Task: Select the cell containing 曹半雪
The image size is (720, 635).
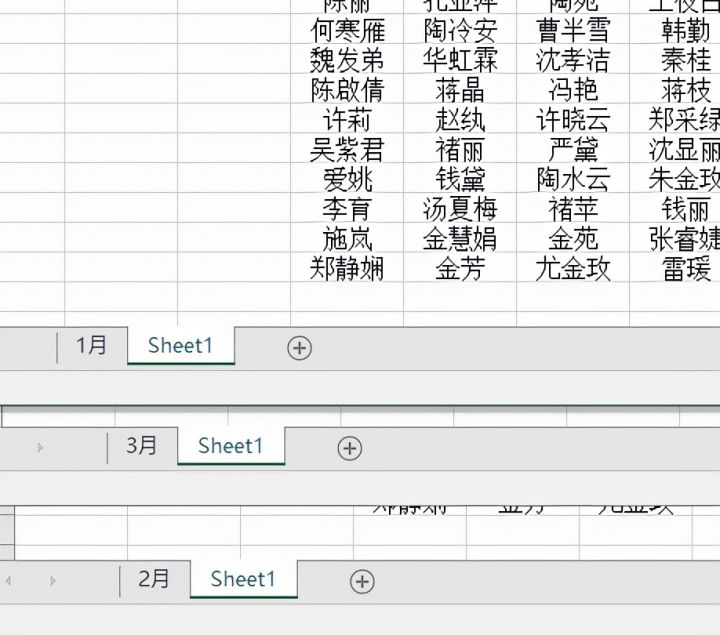Action: click(573, 30)
